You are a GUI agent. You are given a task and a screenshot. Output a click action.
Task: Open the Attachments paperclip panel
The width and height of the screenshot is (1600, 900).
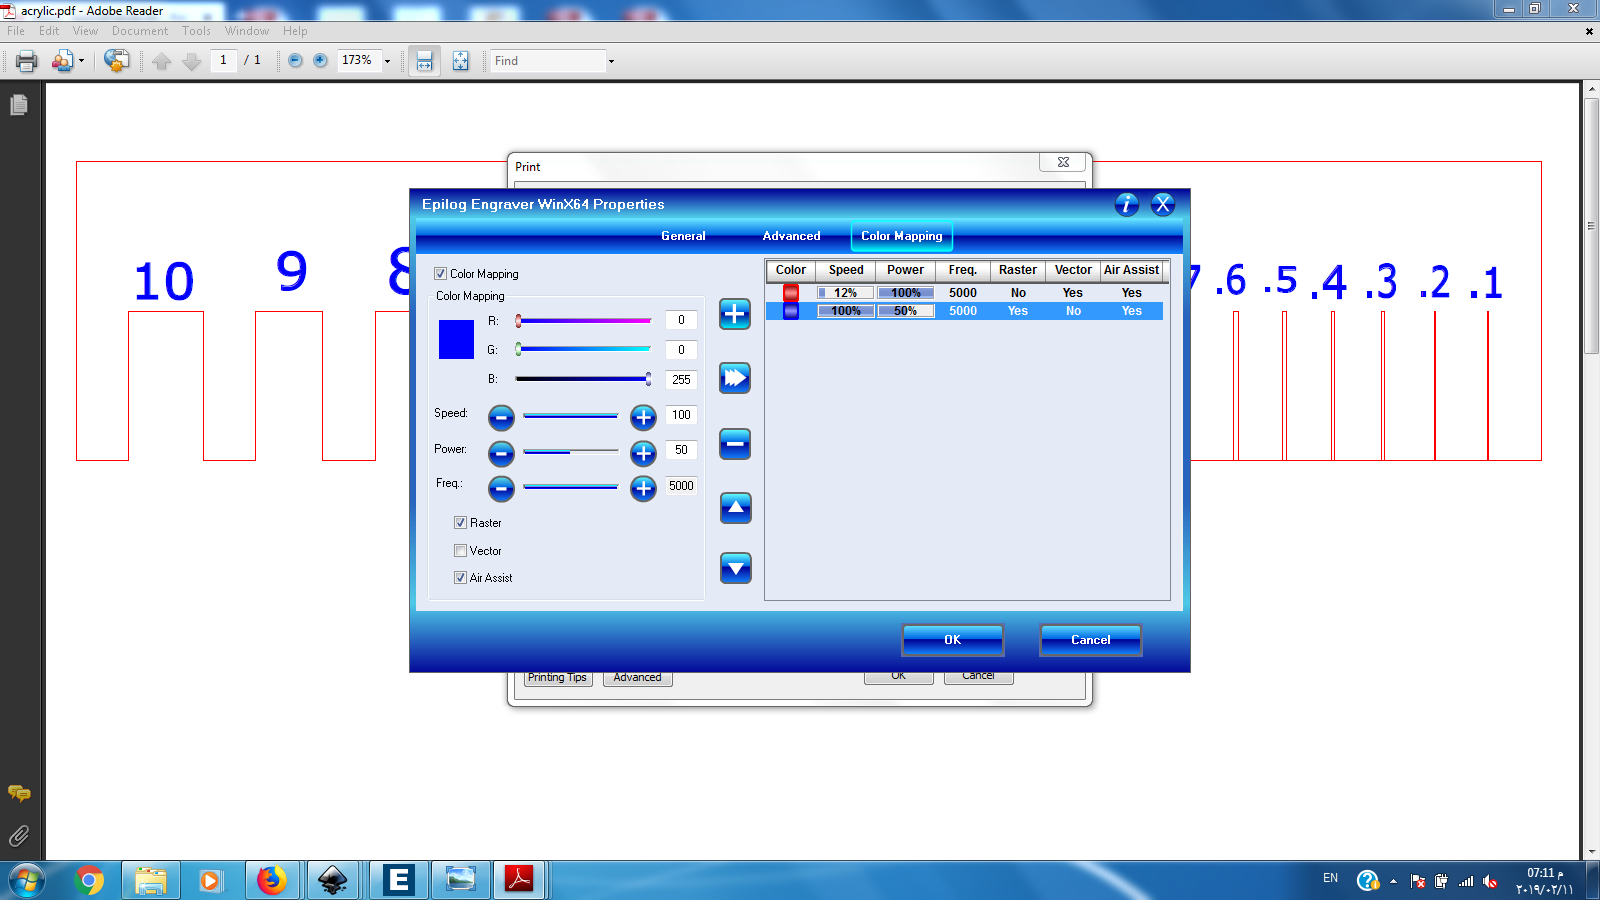click(19, 836)
